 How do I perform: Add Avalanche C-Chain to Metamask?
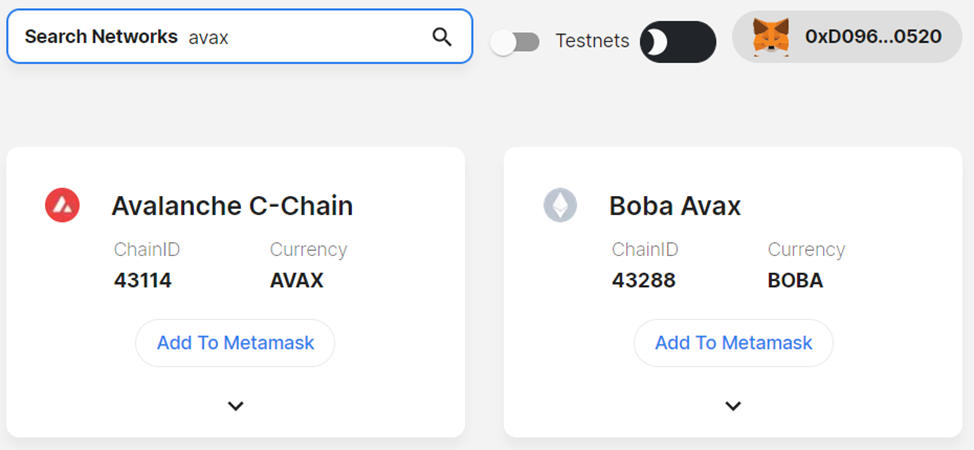click(235, 343)
